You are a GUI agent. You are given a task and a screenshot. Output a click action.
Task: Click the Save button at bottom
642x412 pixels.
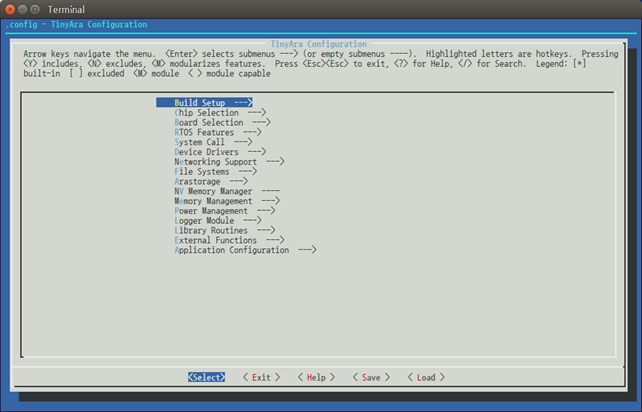(370, 378)
